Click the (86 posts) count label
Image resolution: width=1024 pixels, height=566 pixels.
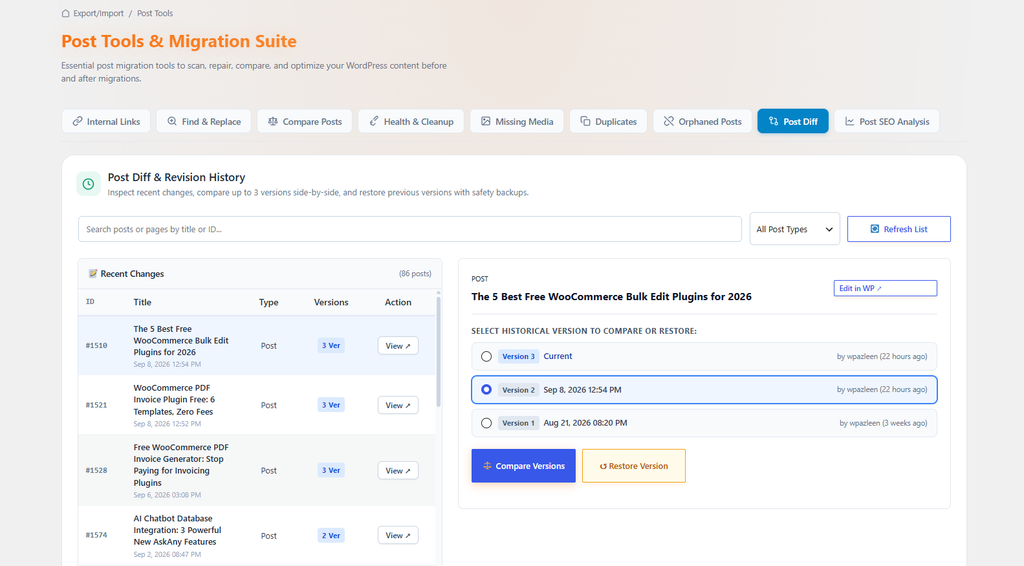click(415, 274)
